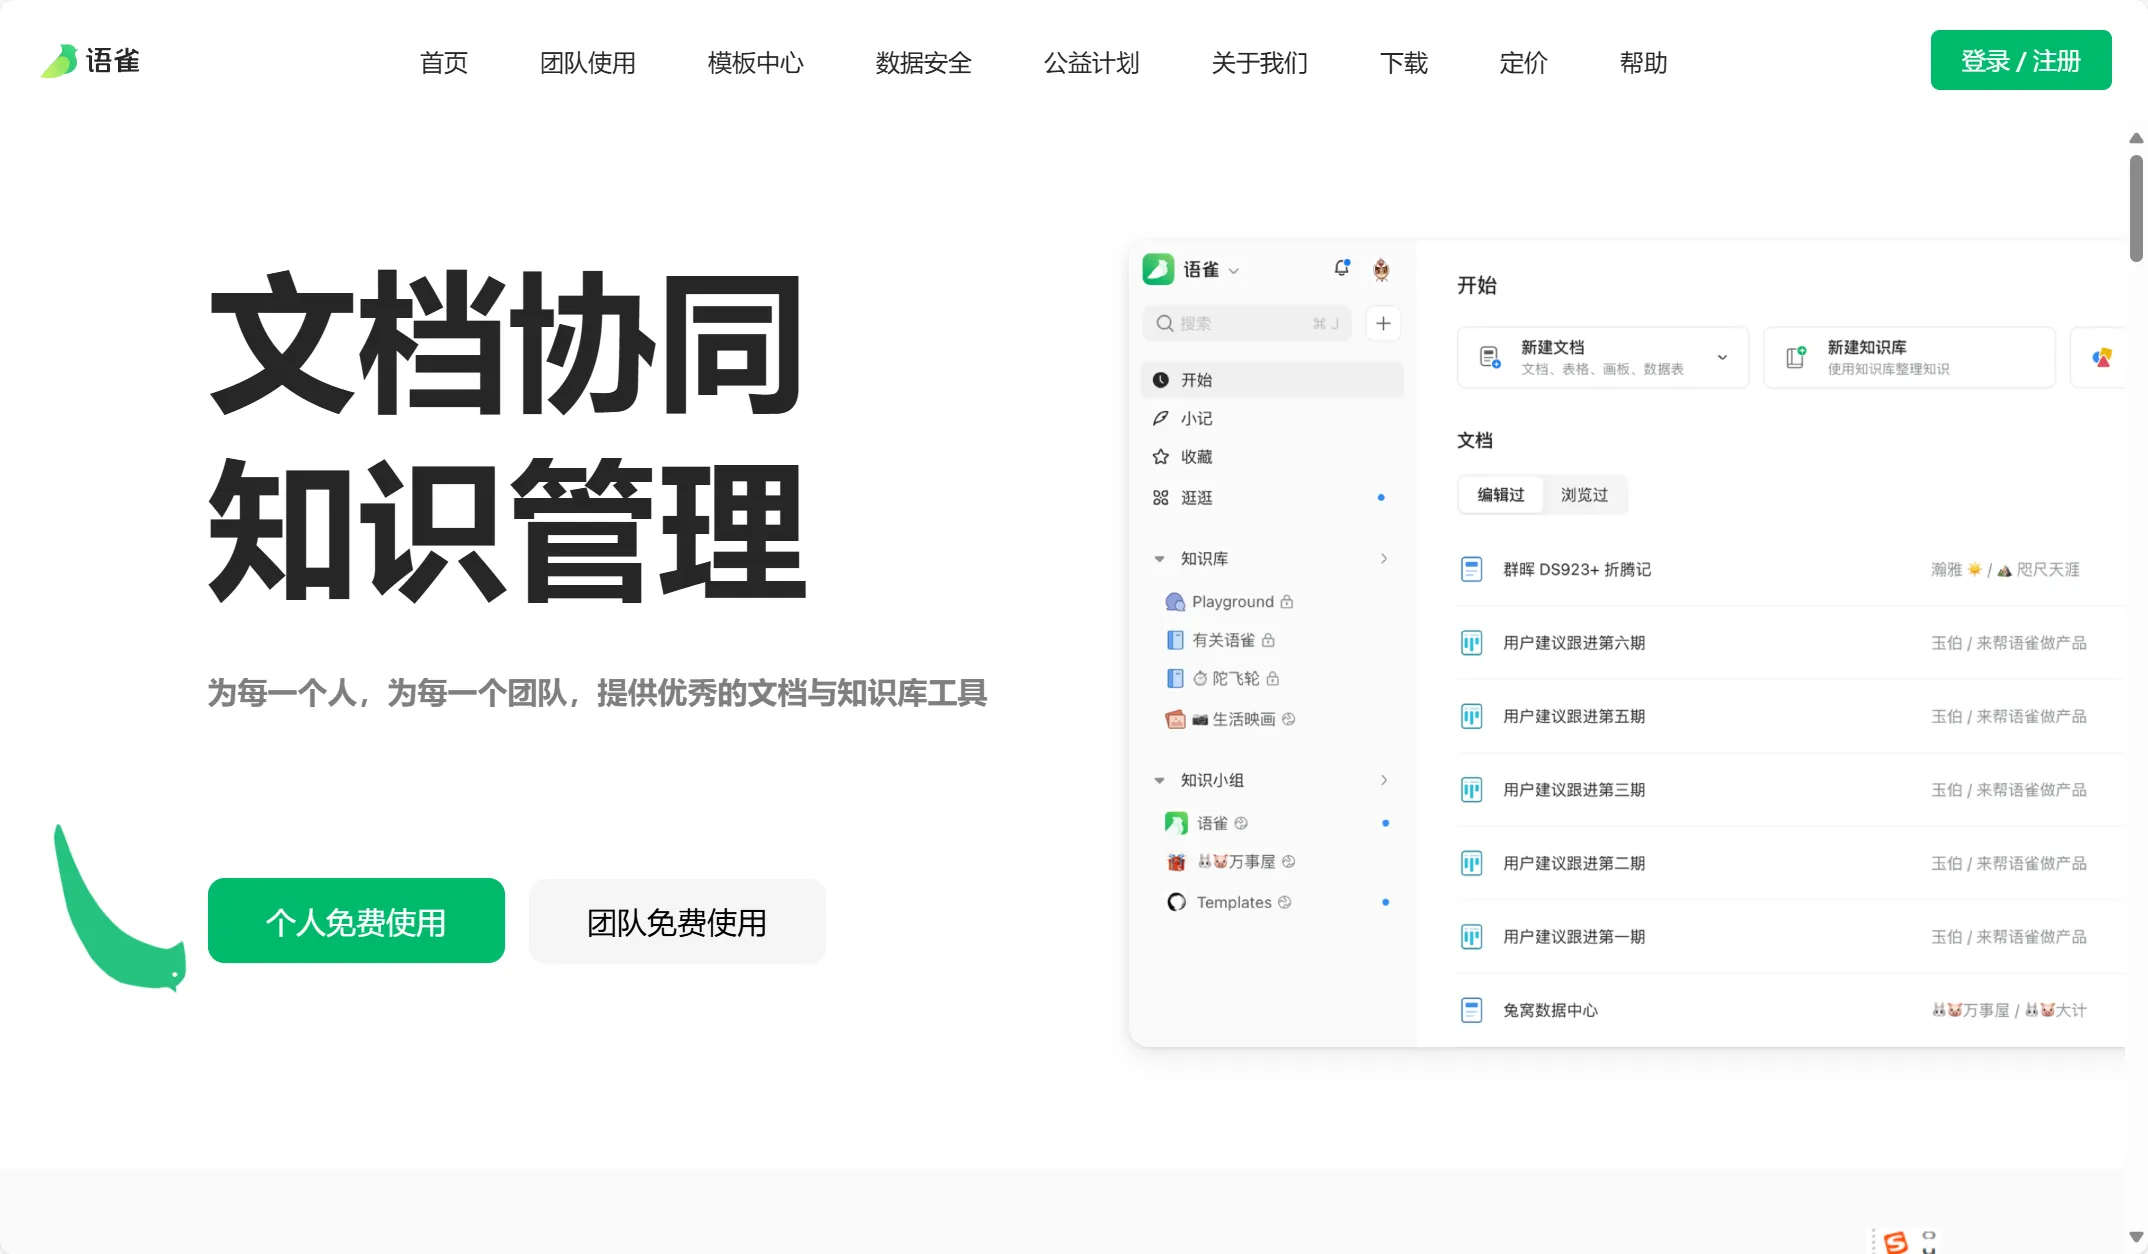Open the 模板中心 navigation menu item
This screenshot has height=1254, width=2148.
point(755,62)
